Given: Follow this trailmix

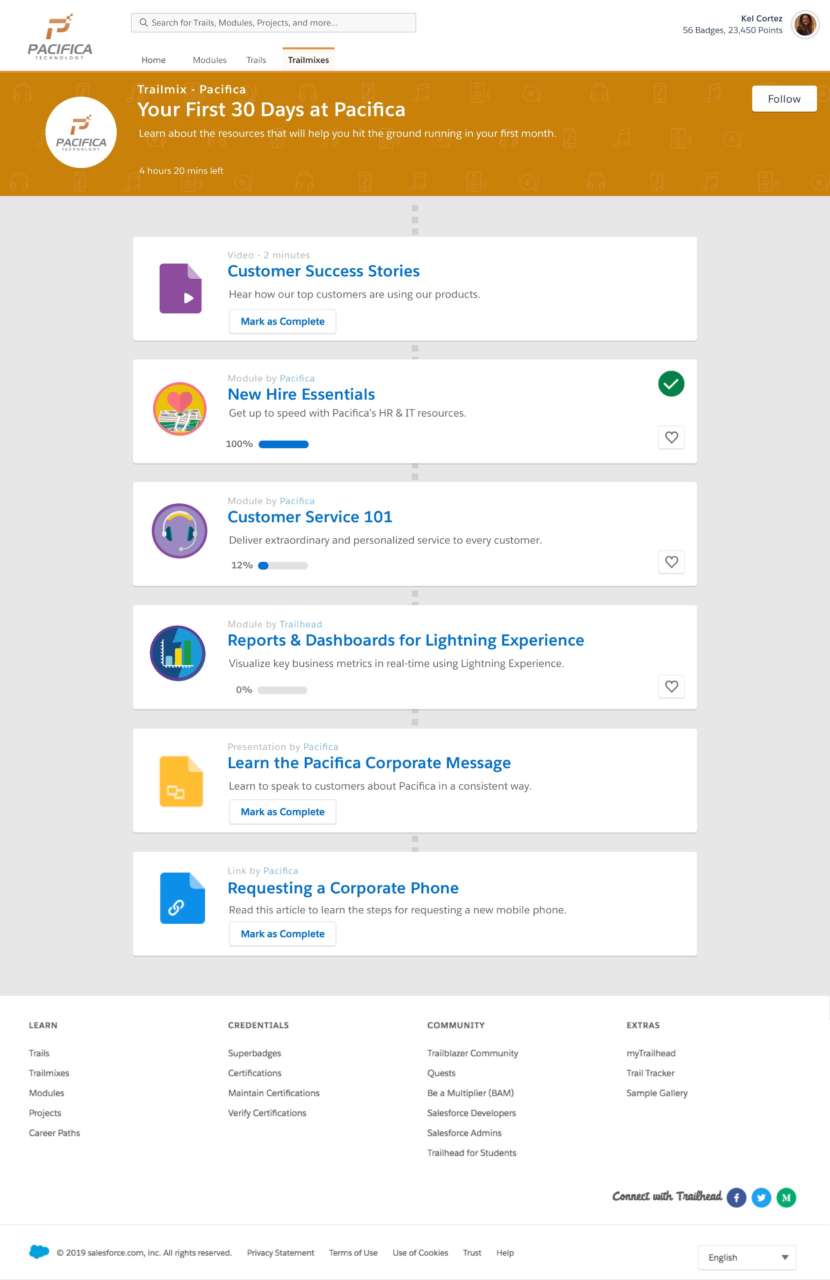Looking at the screenshot, I should point(784,99).
